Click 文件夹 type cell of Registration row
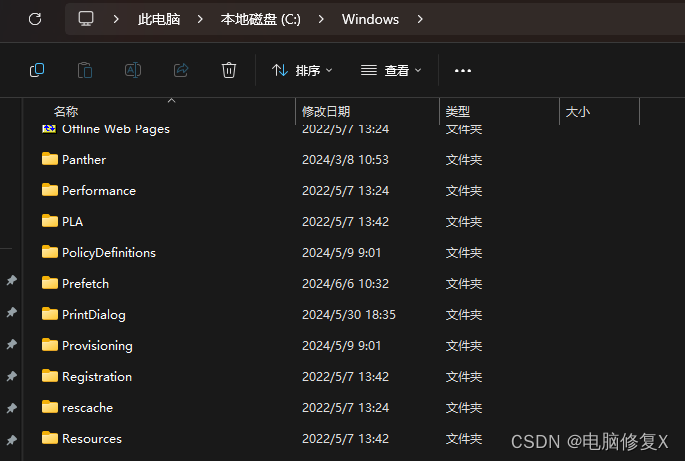685x461 pixels. point(464,377)
